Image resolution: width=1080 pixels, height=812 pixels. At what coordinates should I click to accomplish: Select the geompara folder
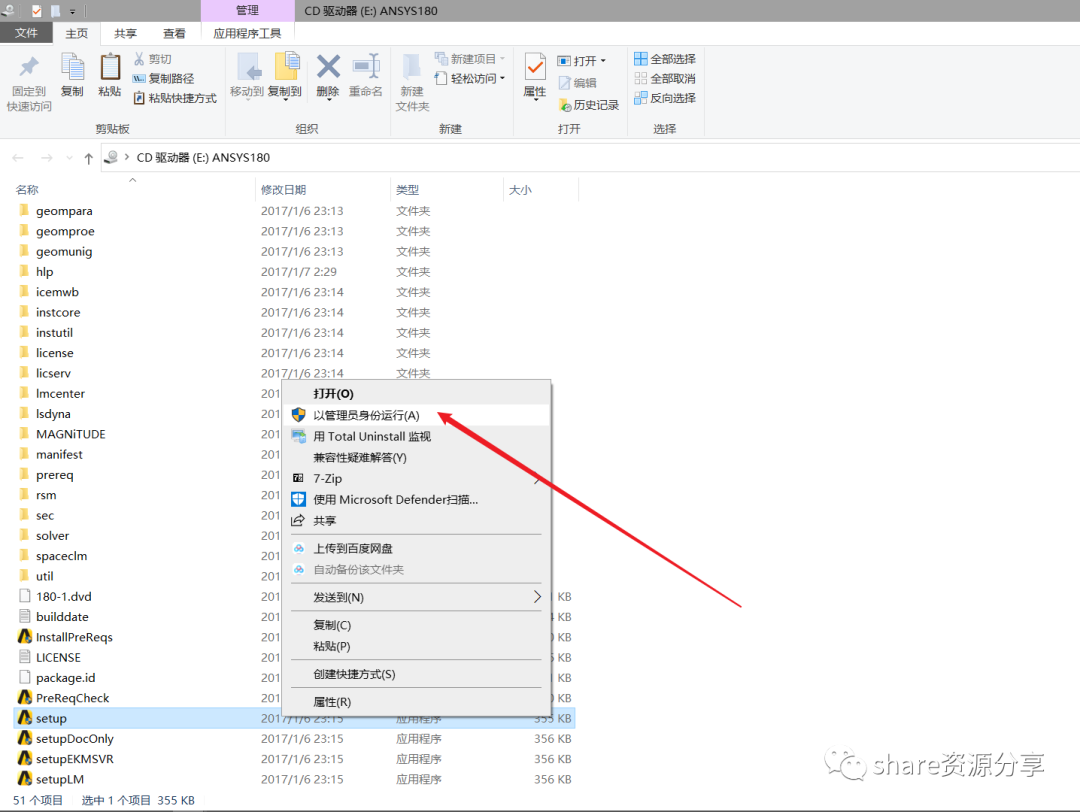55,211
